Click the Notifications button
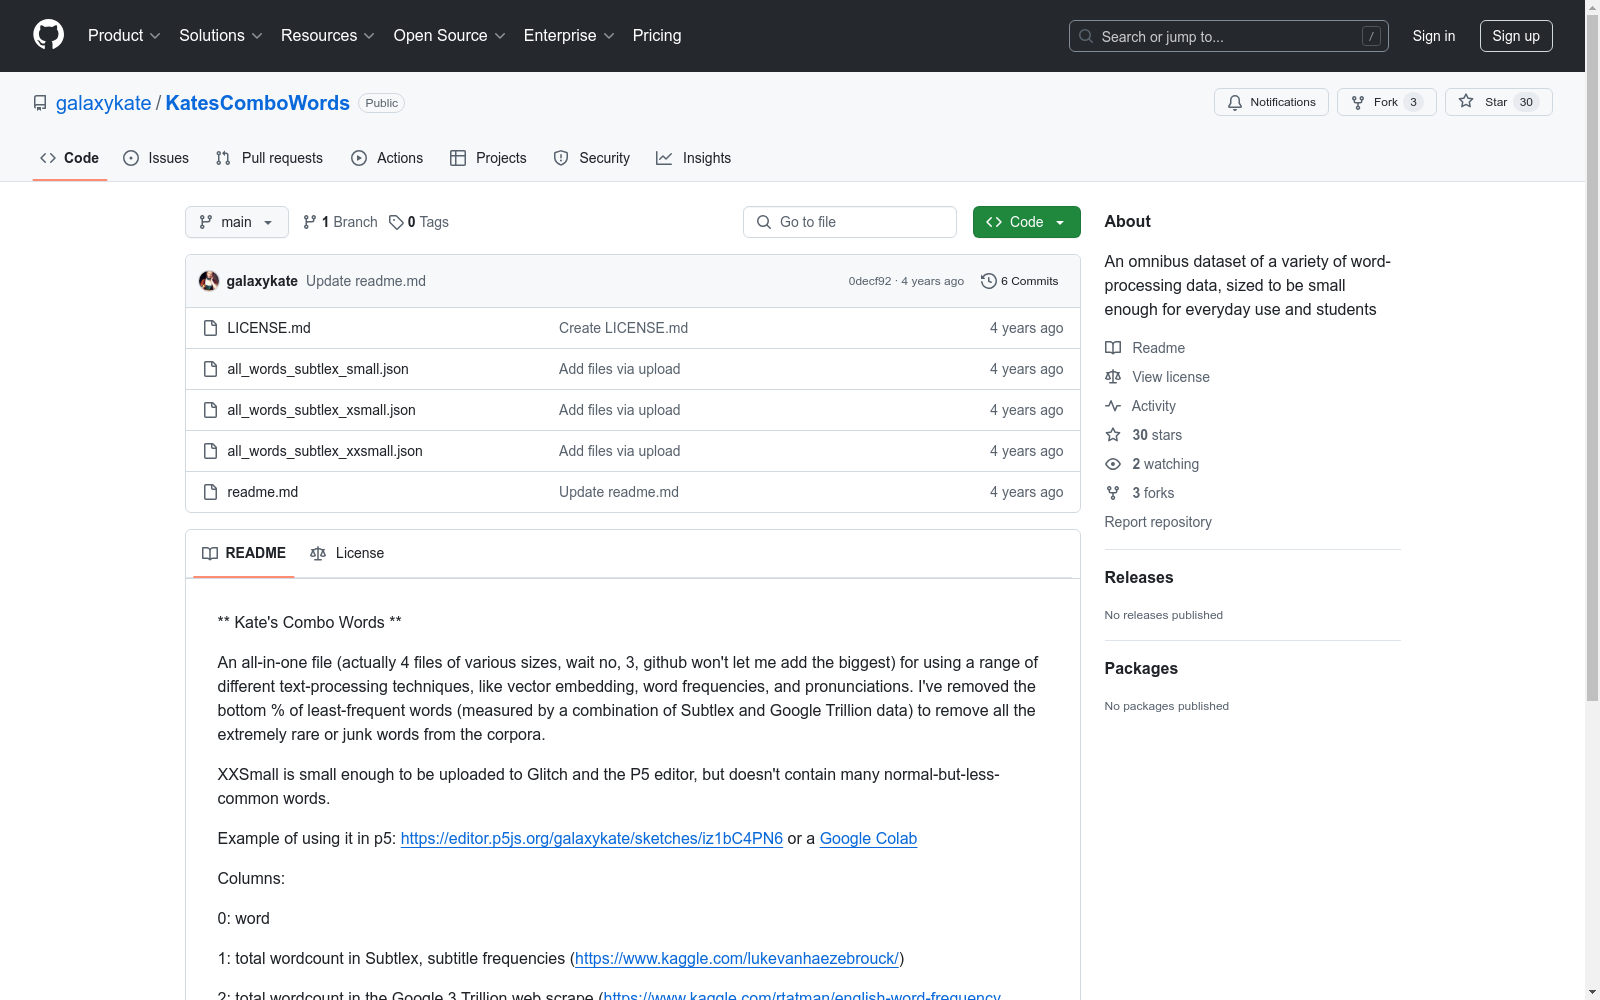The image size is (1600, 1000). click(1271, 102)
